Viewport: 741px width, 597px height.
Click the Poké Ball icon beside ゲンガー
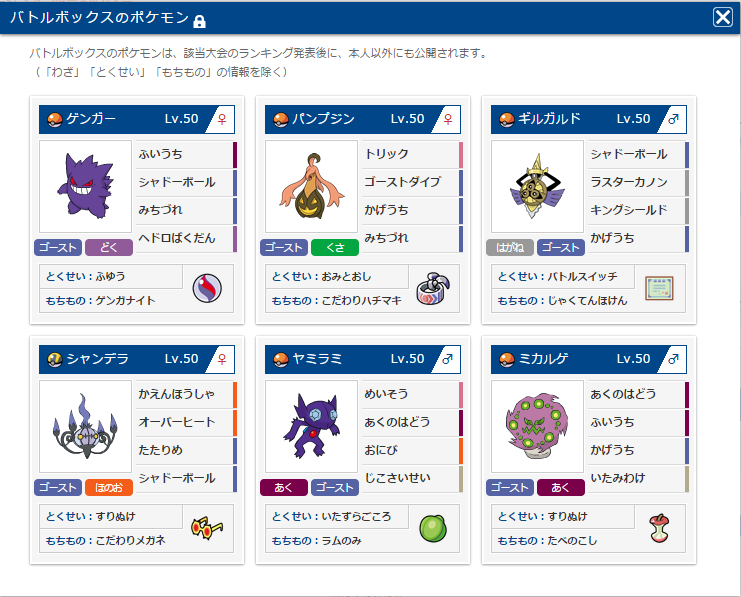coord(55,120)
